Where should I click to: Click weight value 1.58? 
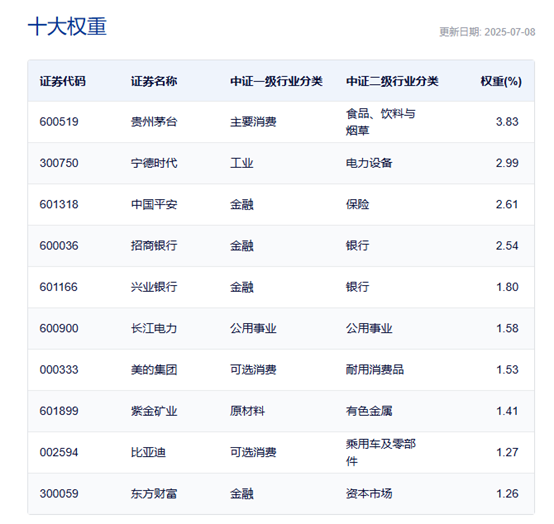click(507, 329)
